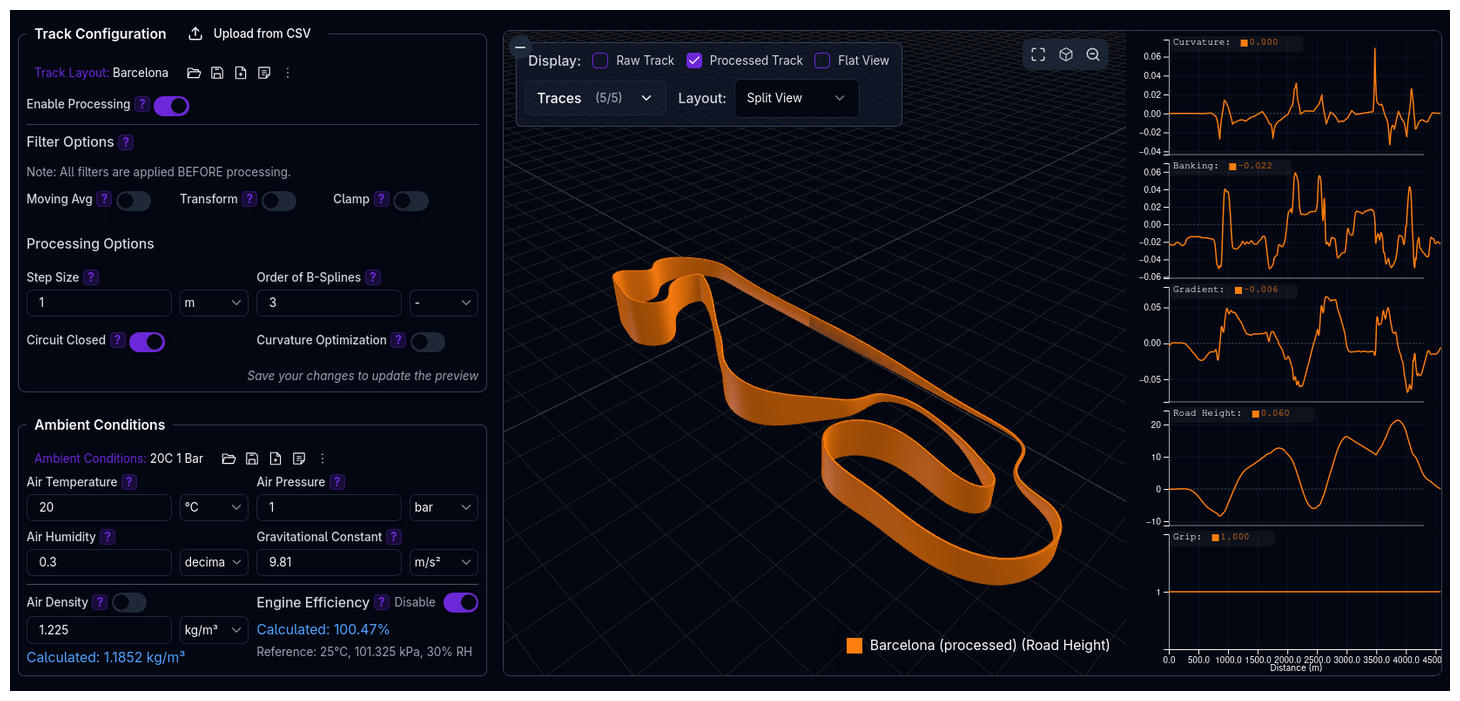Disable the Circuit Closed toggle

(147, 342)
